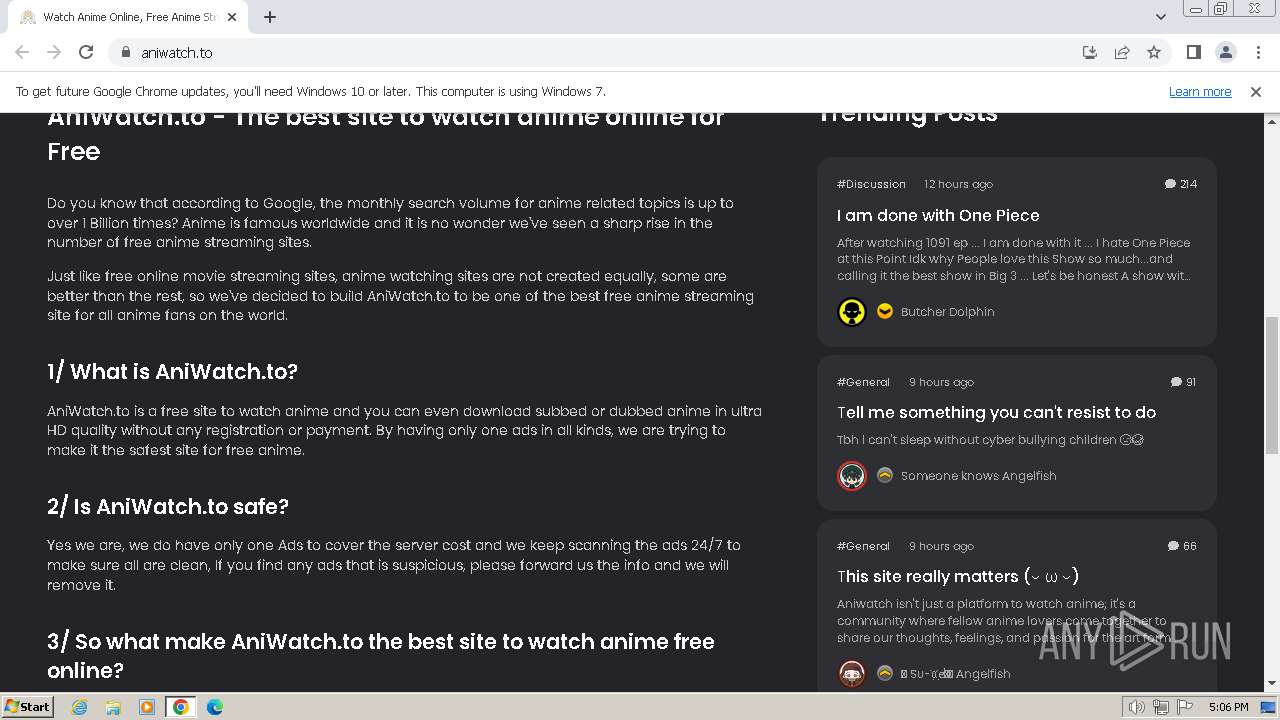Viewport: 1280px width, 720px height.
Task: Click the install app icon in address bar
Action: click(1090, 52)
